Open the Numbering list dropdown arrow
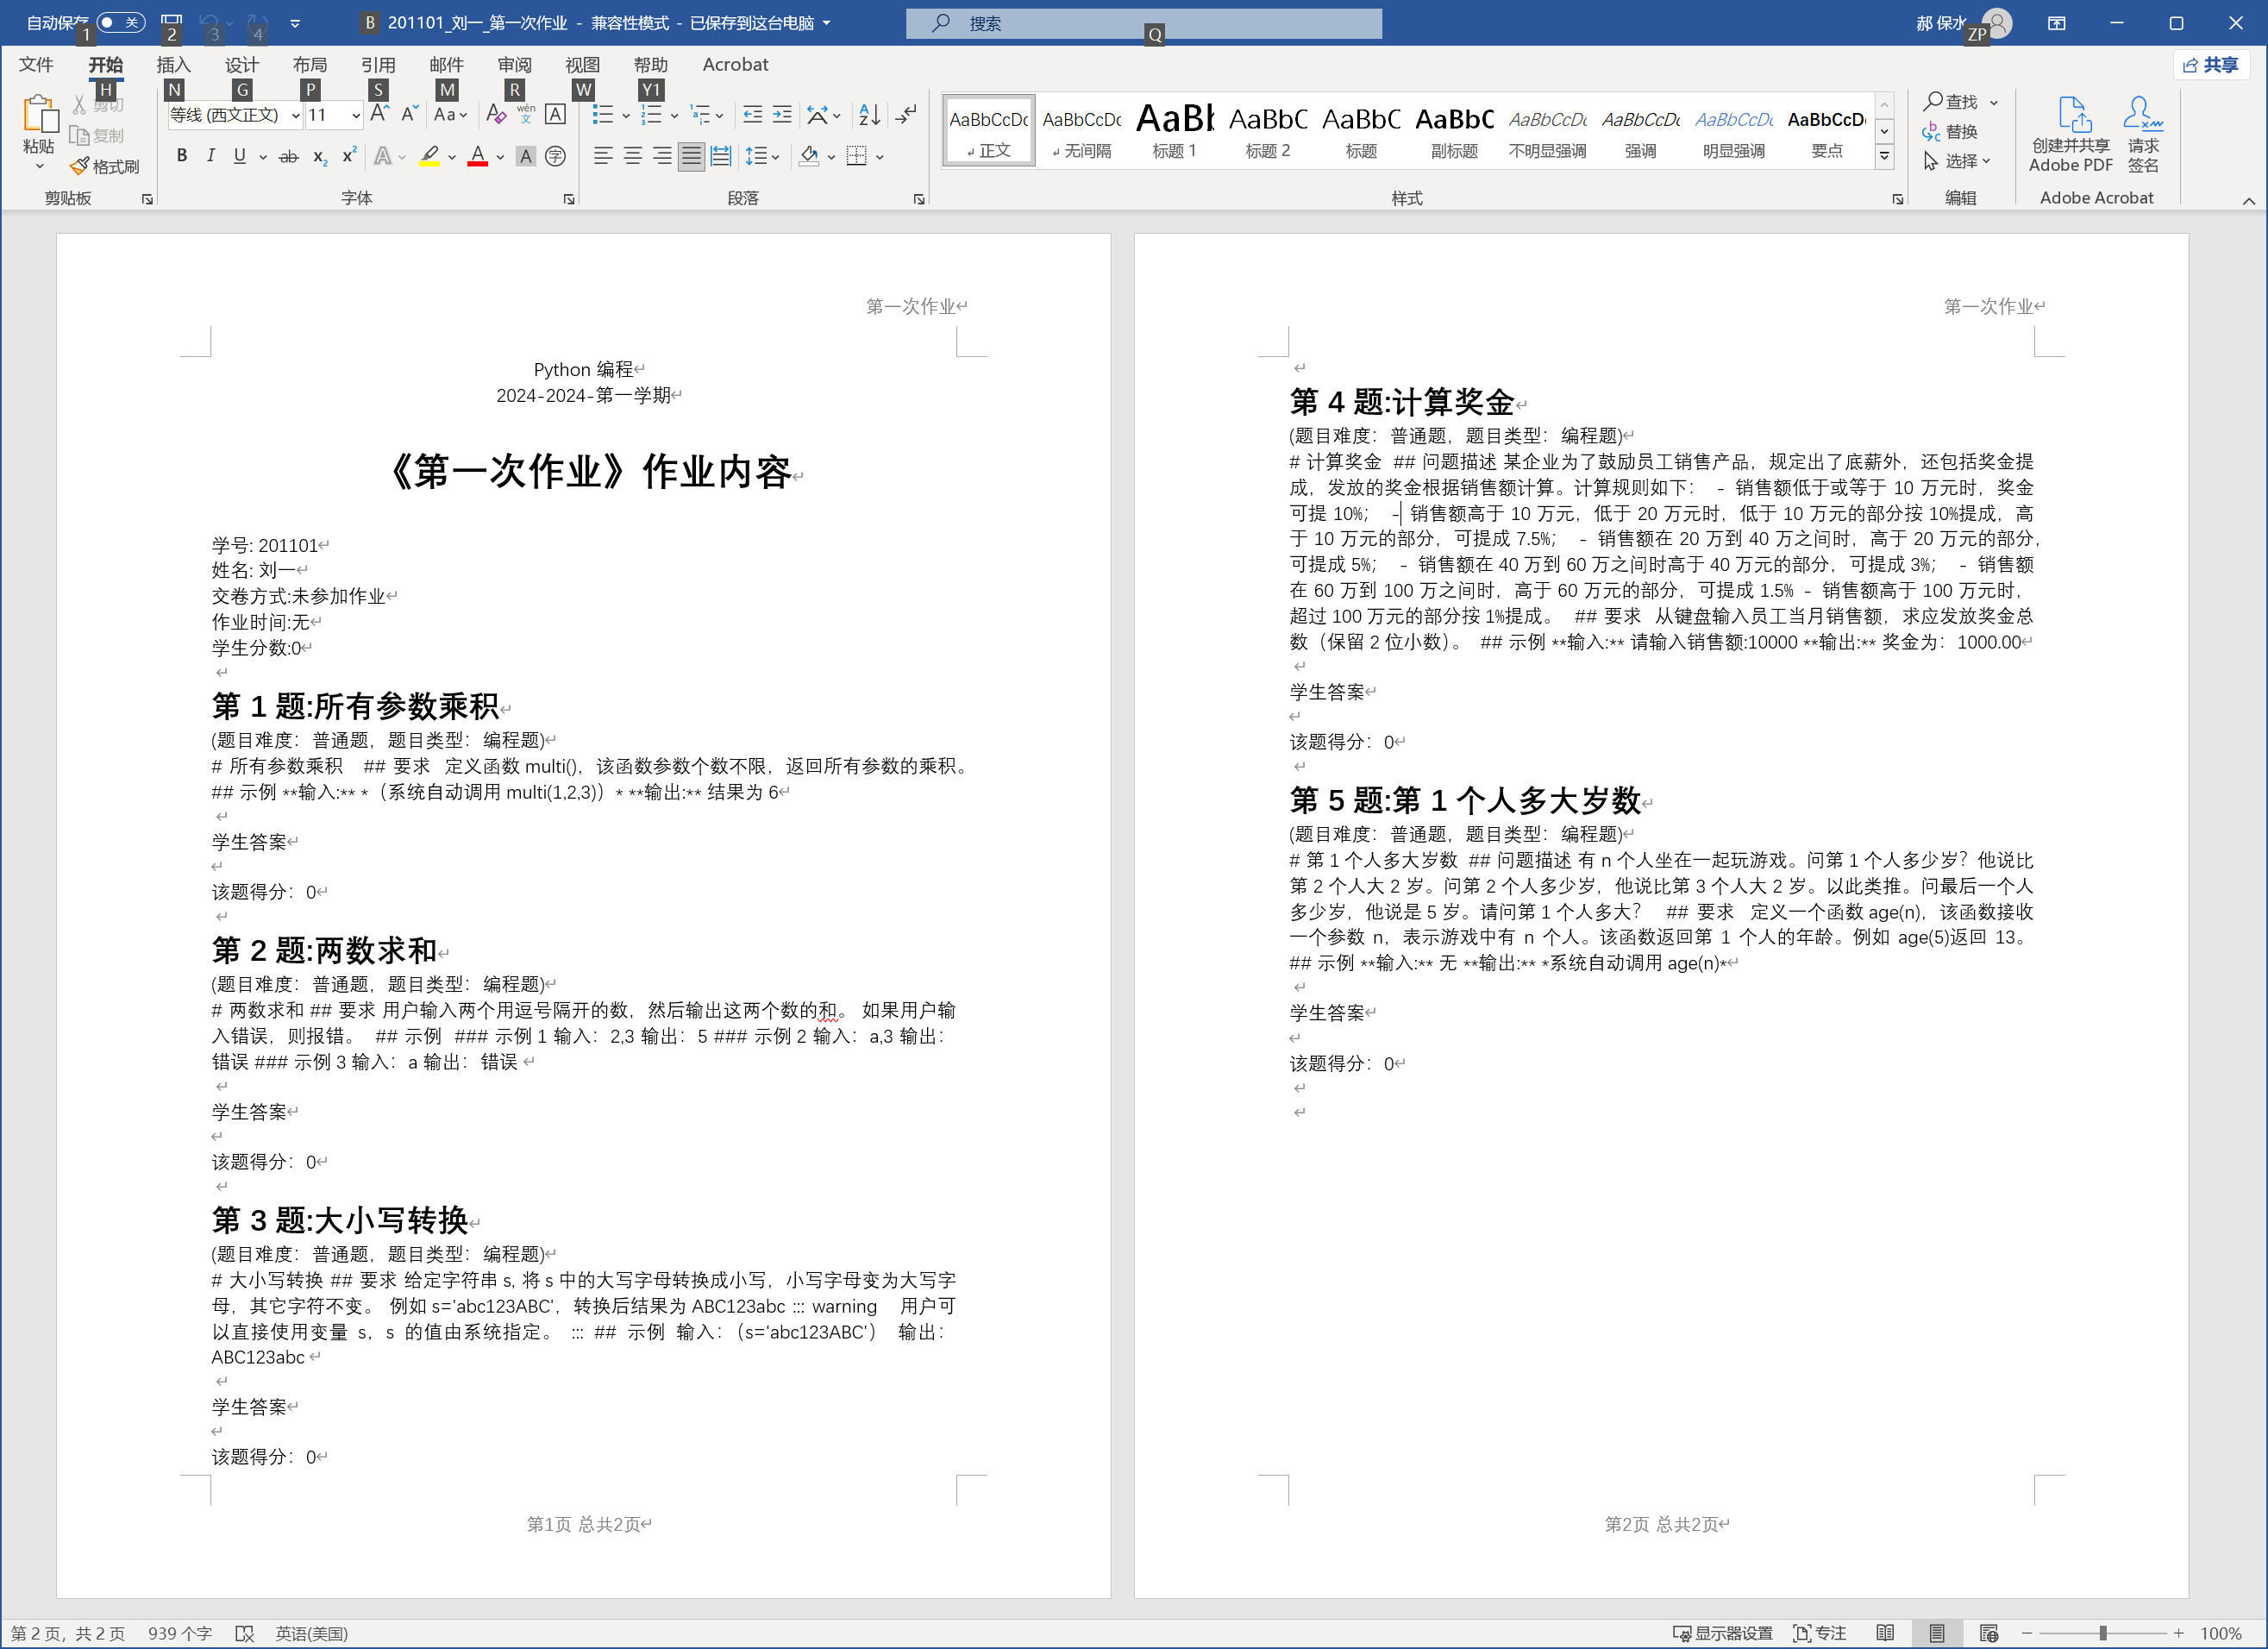Viewport: 2268px width, 1649px height. coord(675,115)
